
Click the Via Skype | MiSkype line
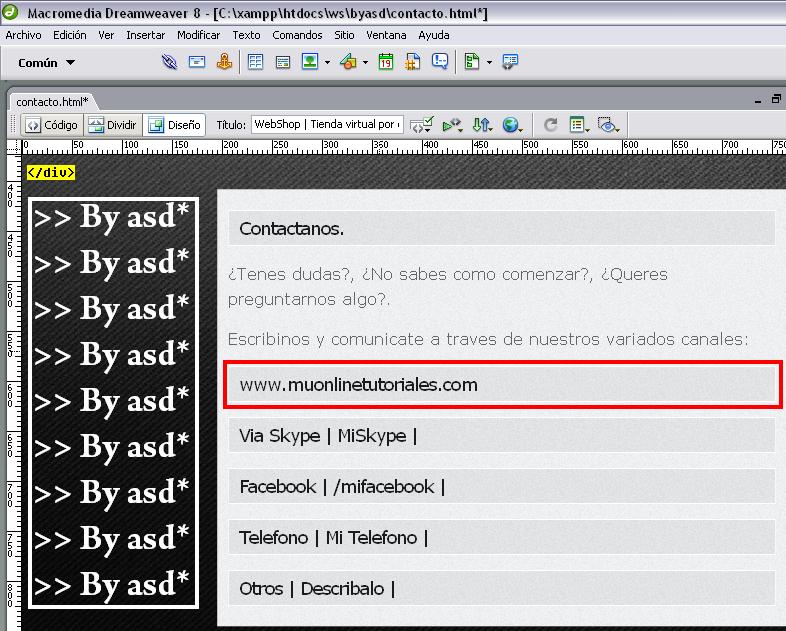328,436
